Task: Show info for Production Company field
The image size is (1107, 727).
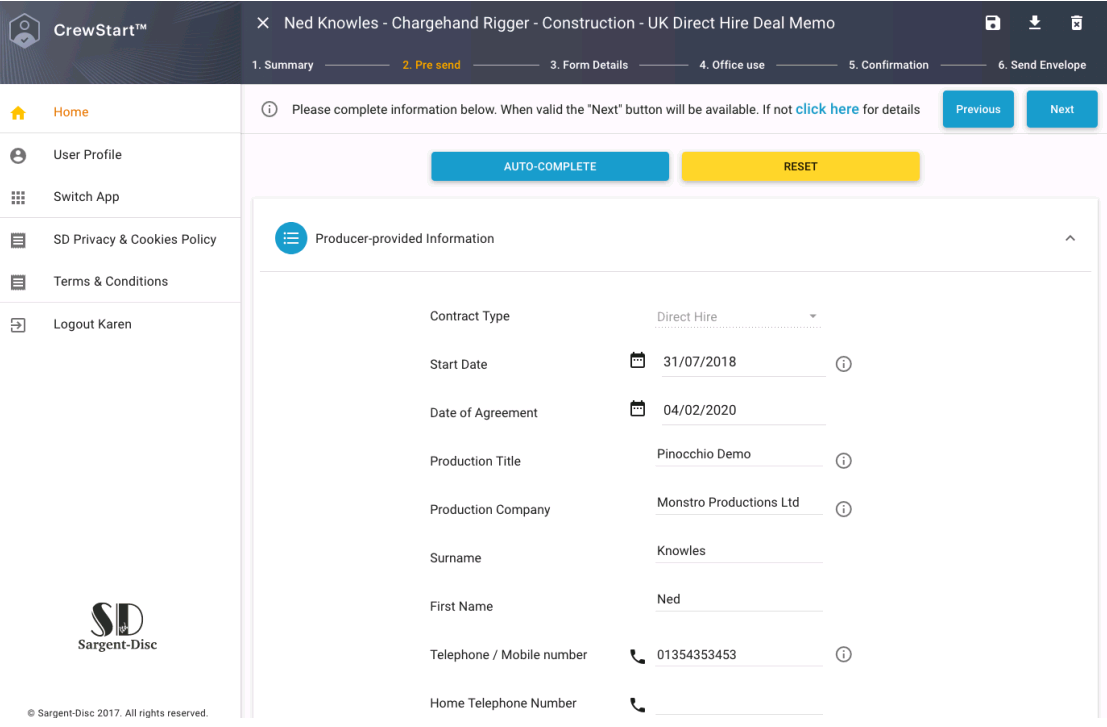Action: [843, 509]
